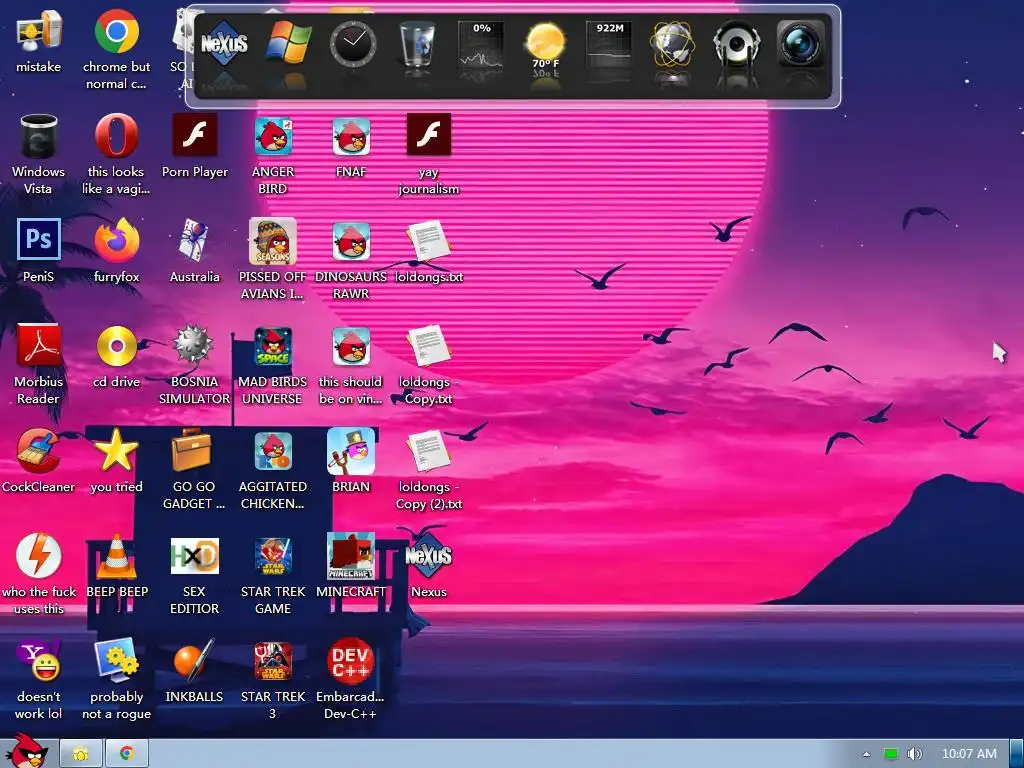This screenshot has height=768, width=1024.
Task: Open the loldongs.txt file
Action: 428,240
